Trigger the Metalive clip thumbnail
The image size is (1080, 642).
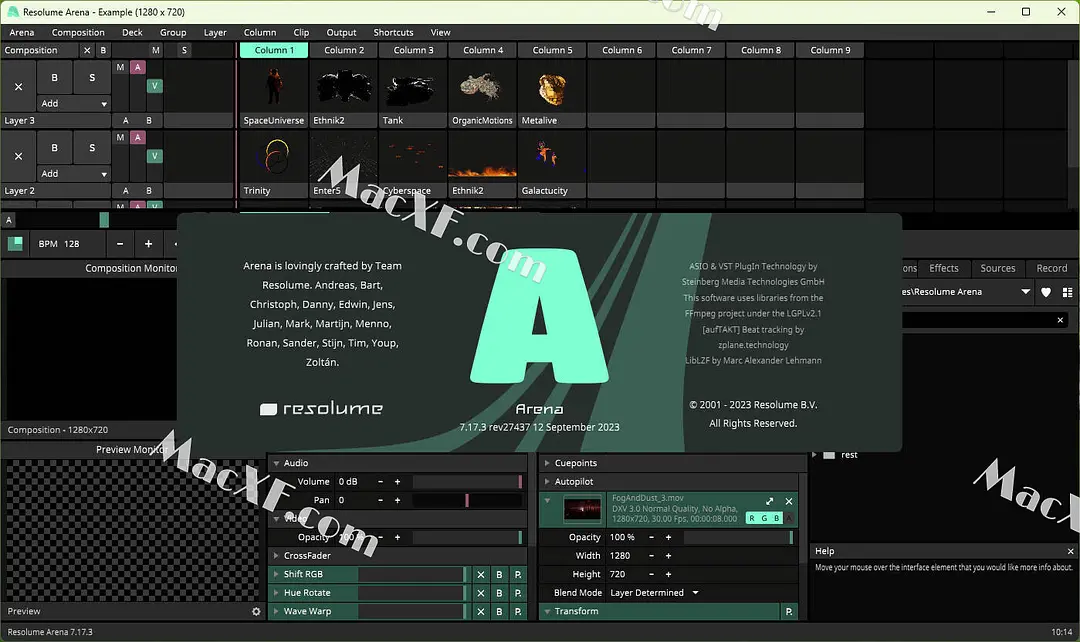[552, 87]
